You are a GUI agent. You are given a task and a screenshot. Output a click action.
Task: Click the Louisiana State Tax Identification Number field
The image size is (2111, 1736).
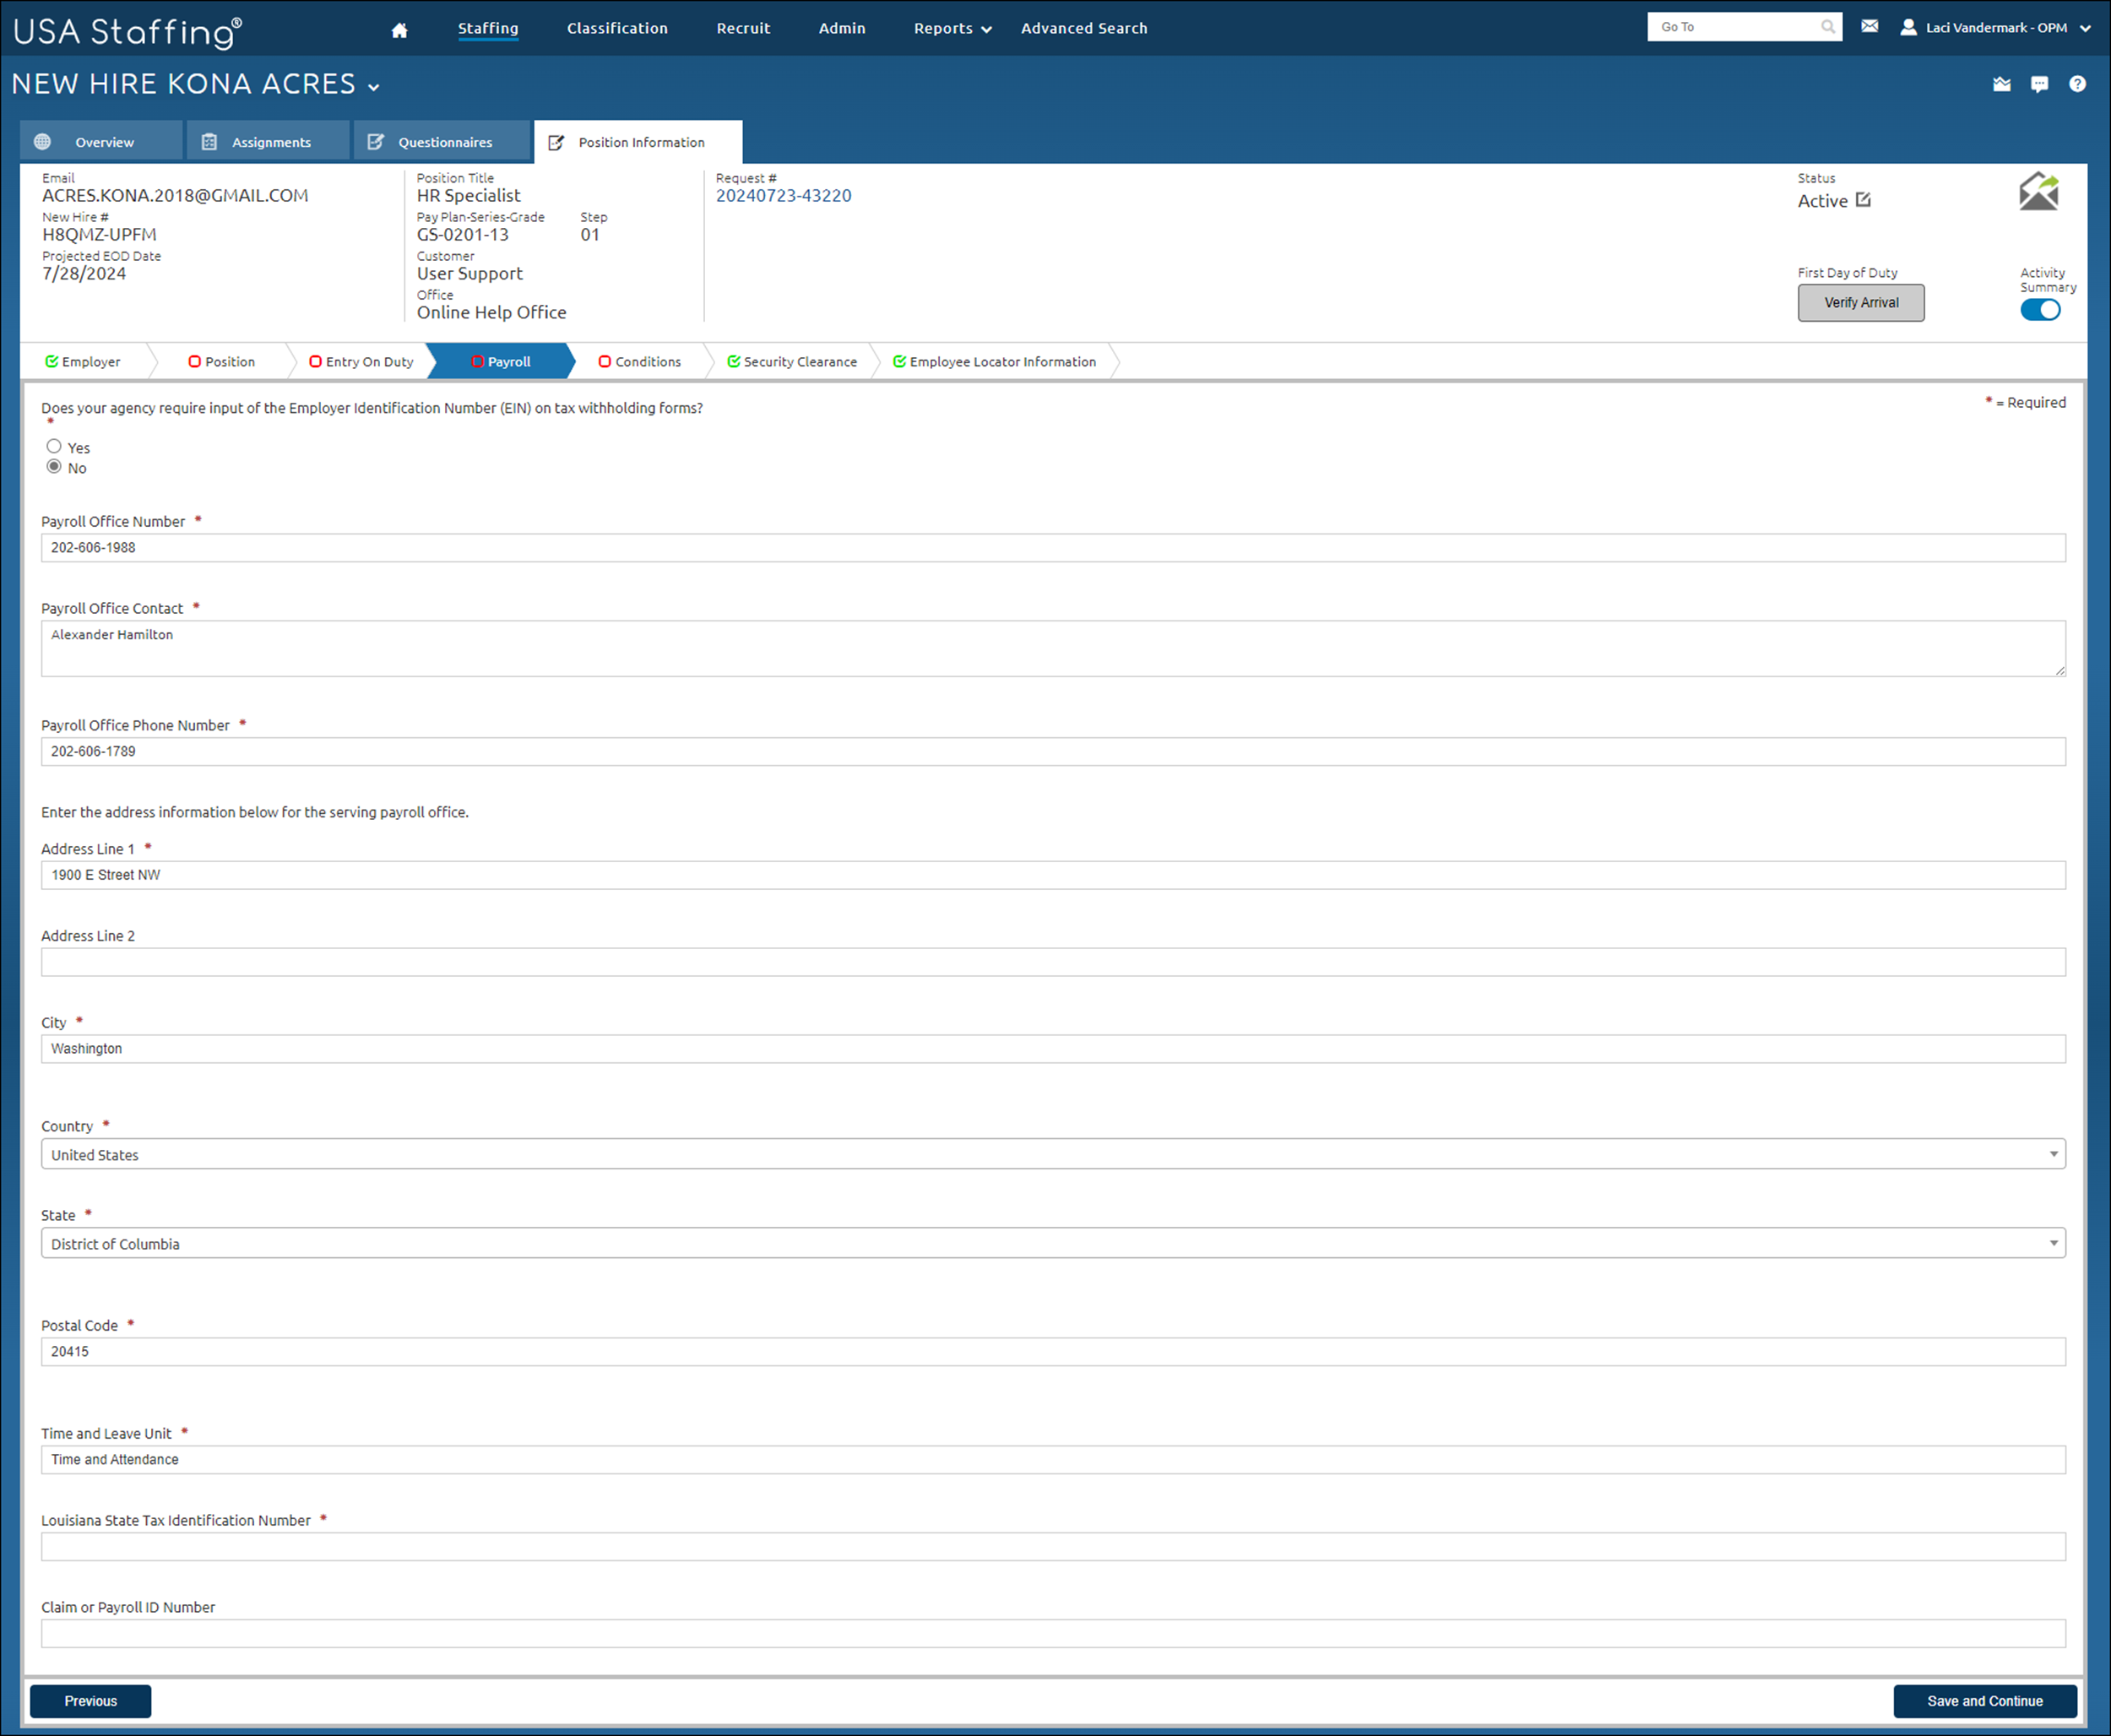[x=1052, y=1547]
